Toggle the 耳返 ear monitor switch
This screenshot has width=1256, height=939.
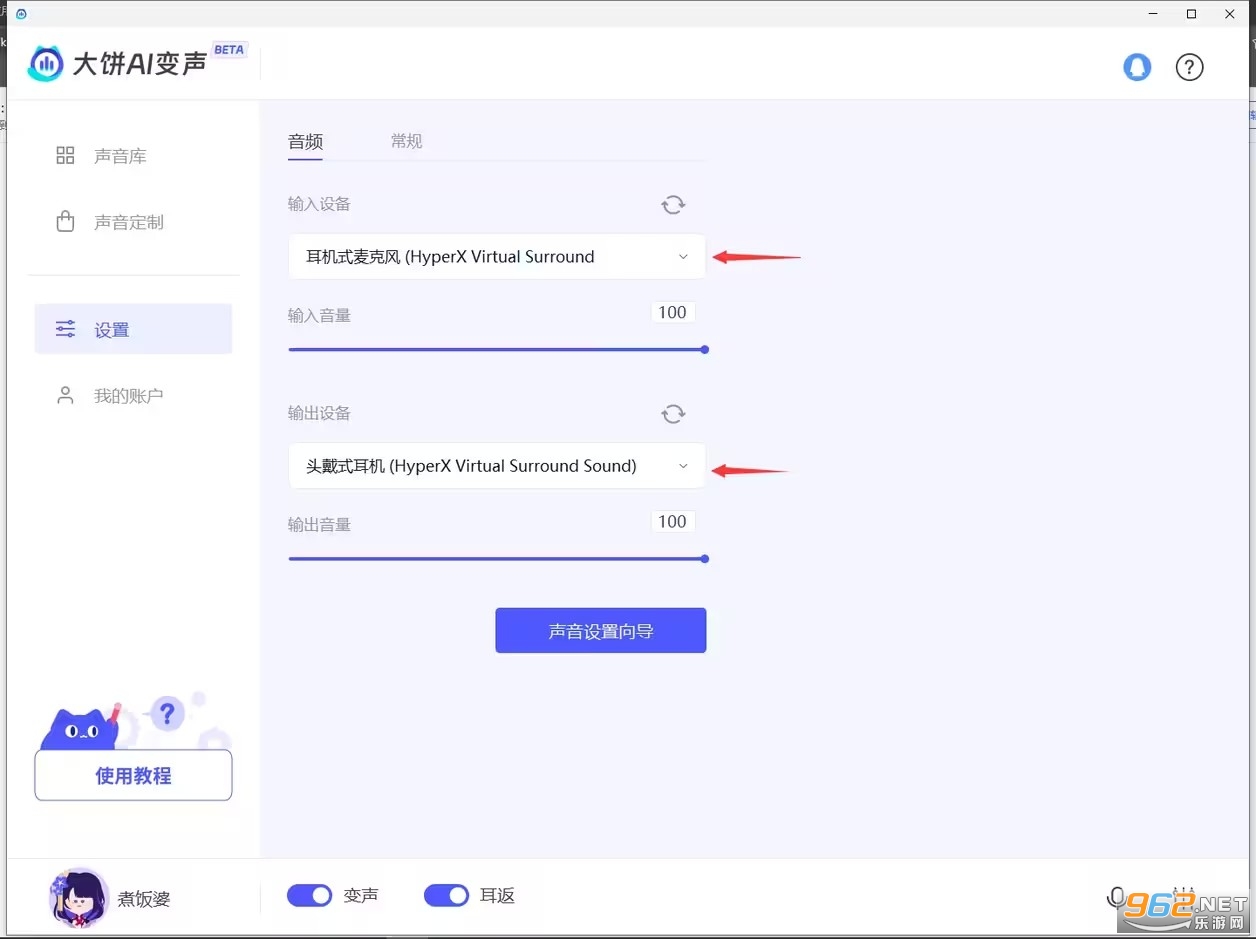tap(446, 895)
